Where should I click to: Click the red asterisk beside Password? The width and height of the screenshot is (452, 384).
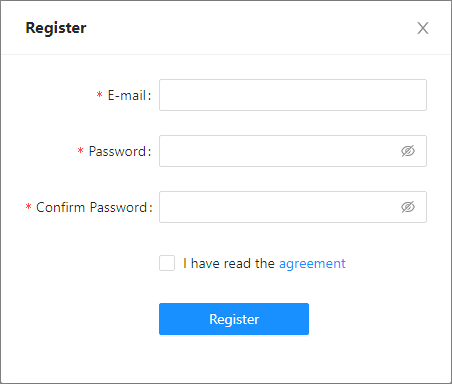(x=80, y=151)
